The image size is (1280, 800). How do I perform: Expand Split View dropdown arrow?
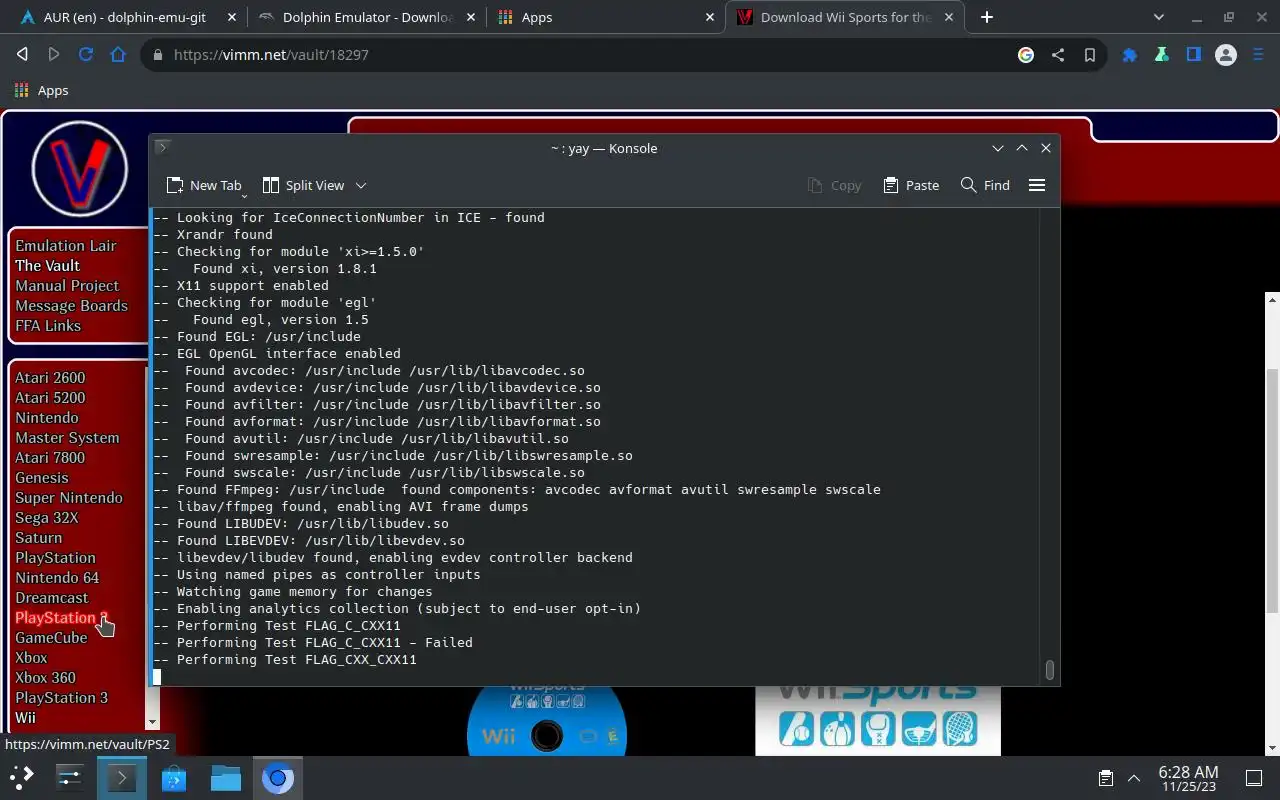[361, 185]
